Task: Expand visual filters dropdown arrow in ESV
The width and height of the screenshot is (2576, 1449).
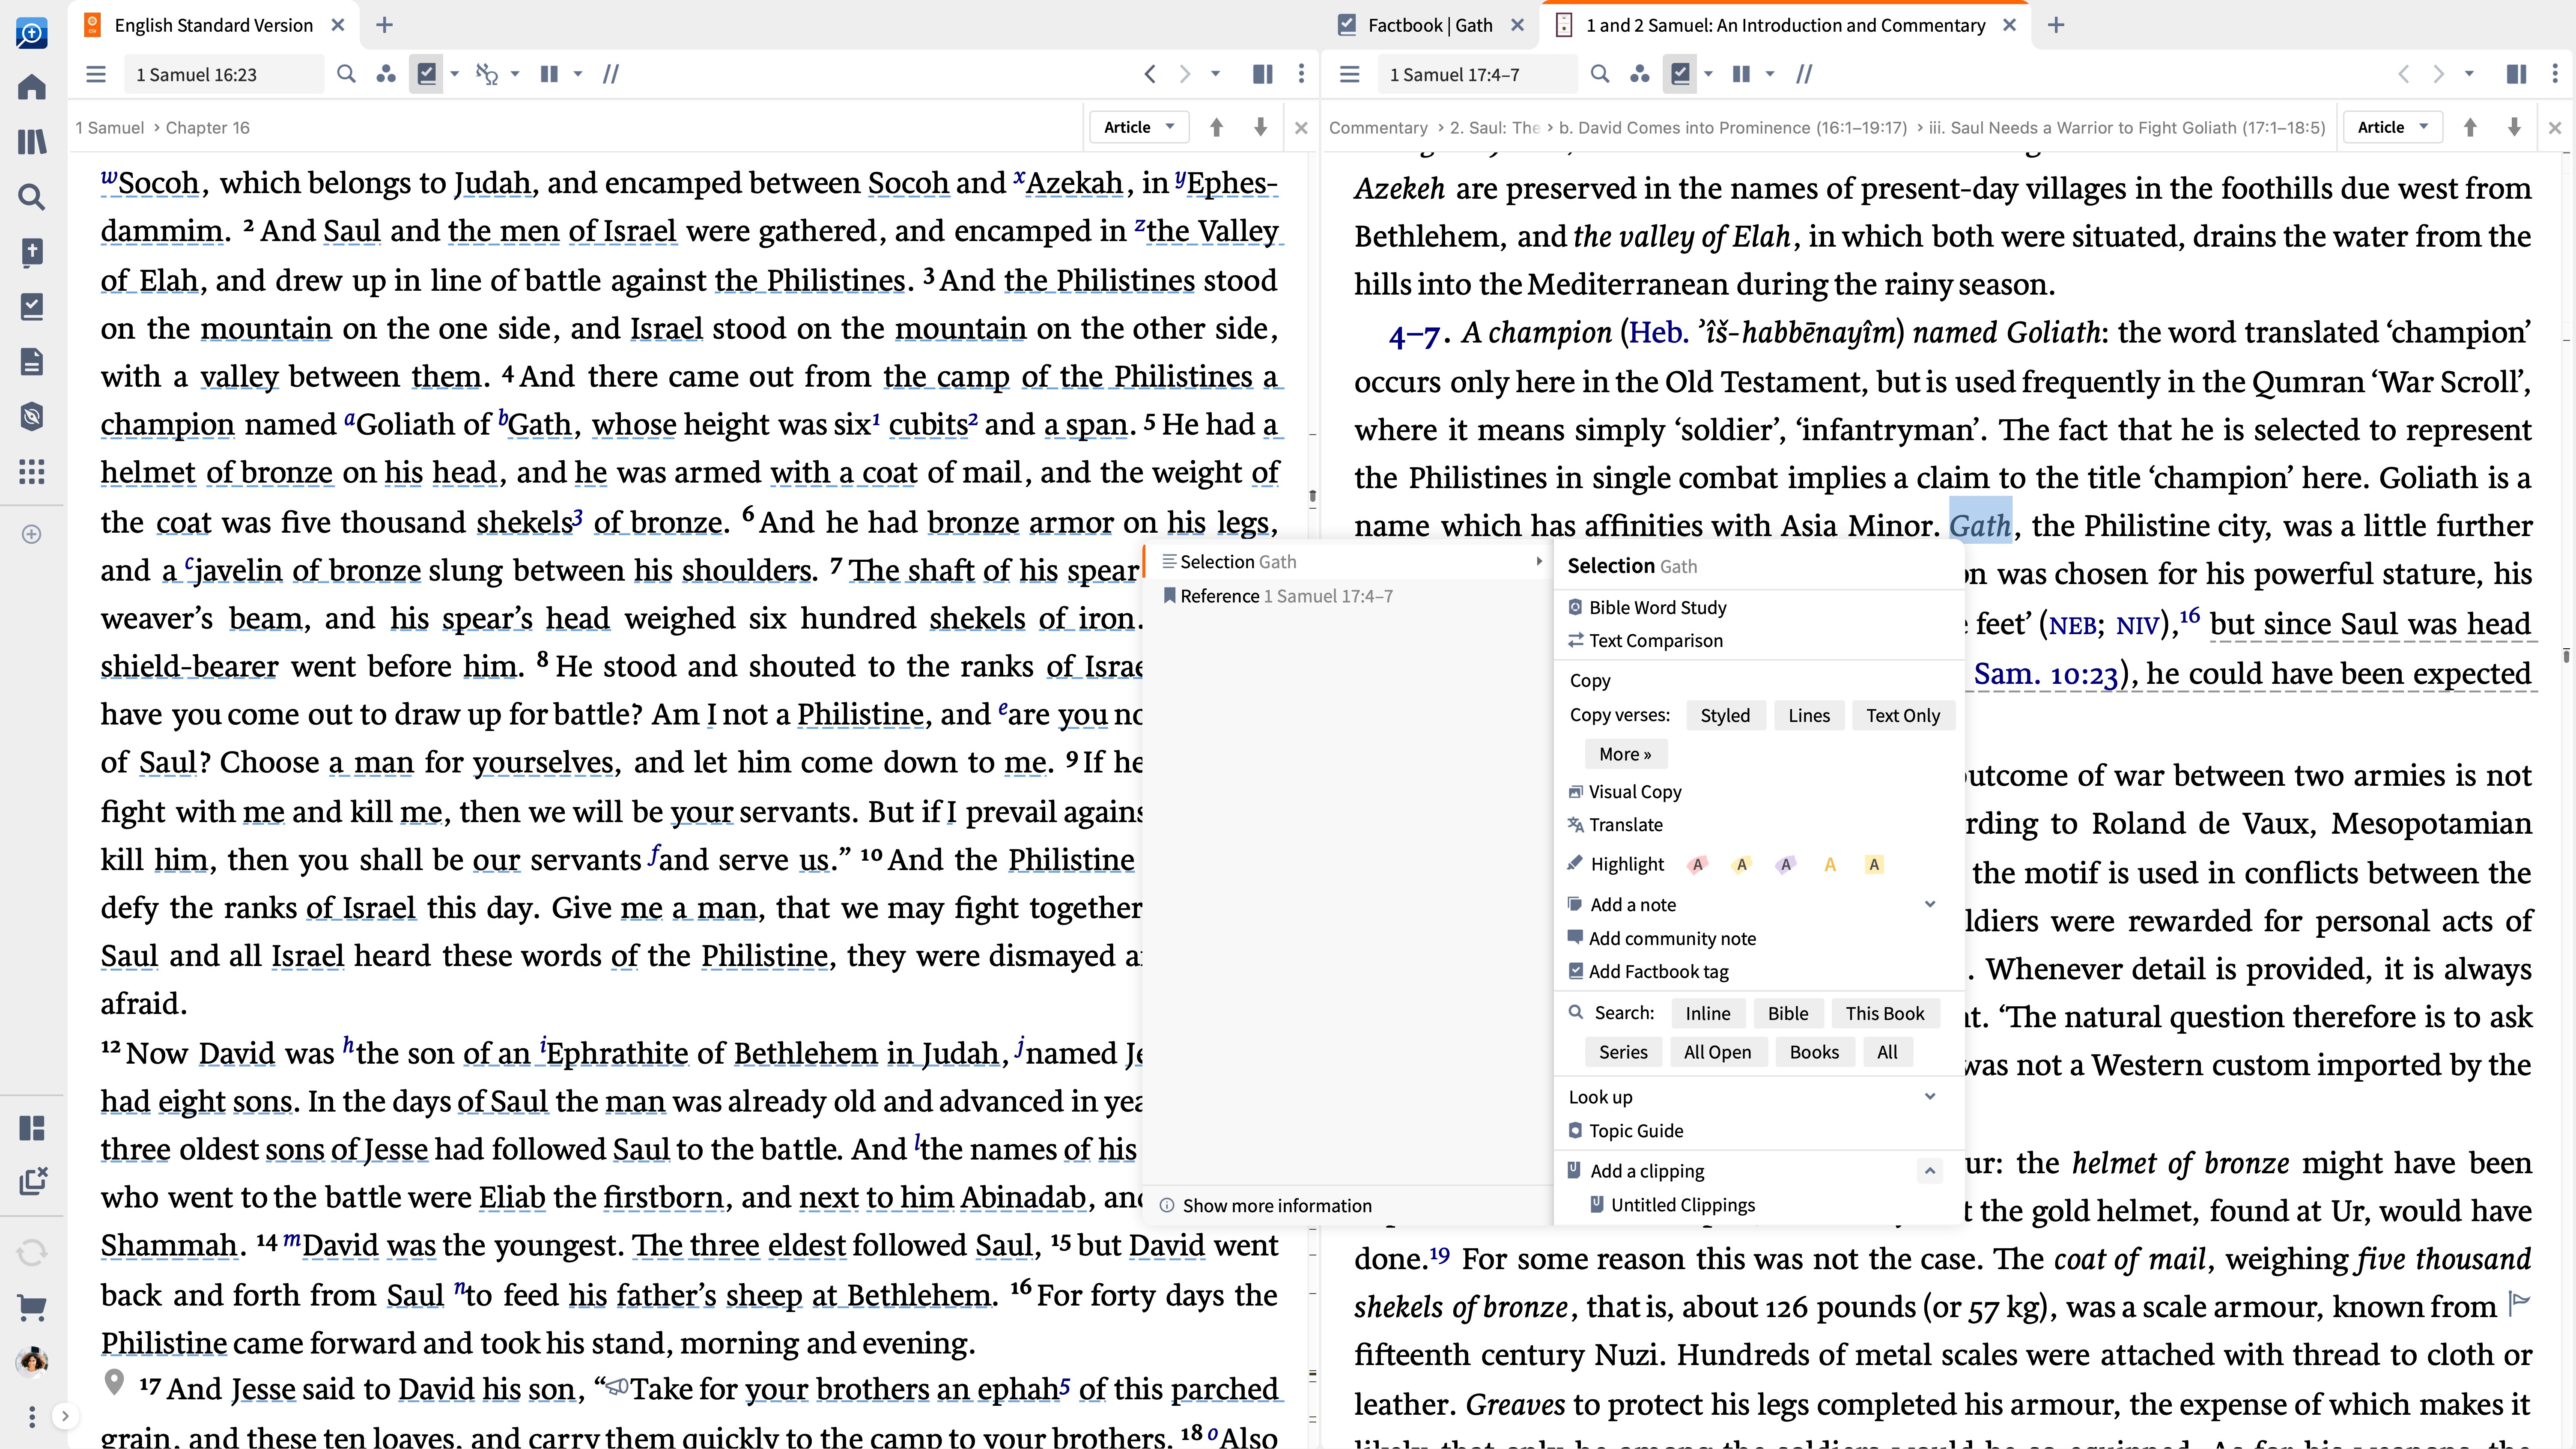Action: tap(455, 74)
